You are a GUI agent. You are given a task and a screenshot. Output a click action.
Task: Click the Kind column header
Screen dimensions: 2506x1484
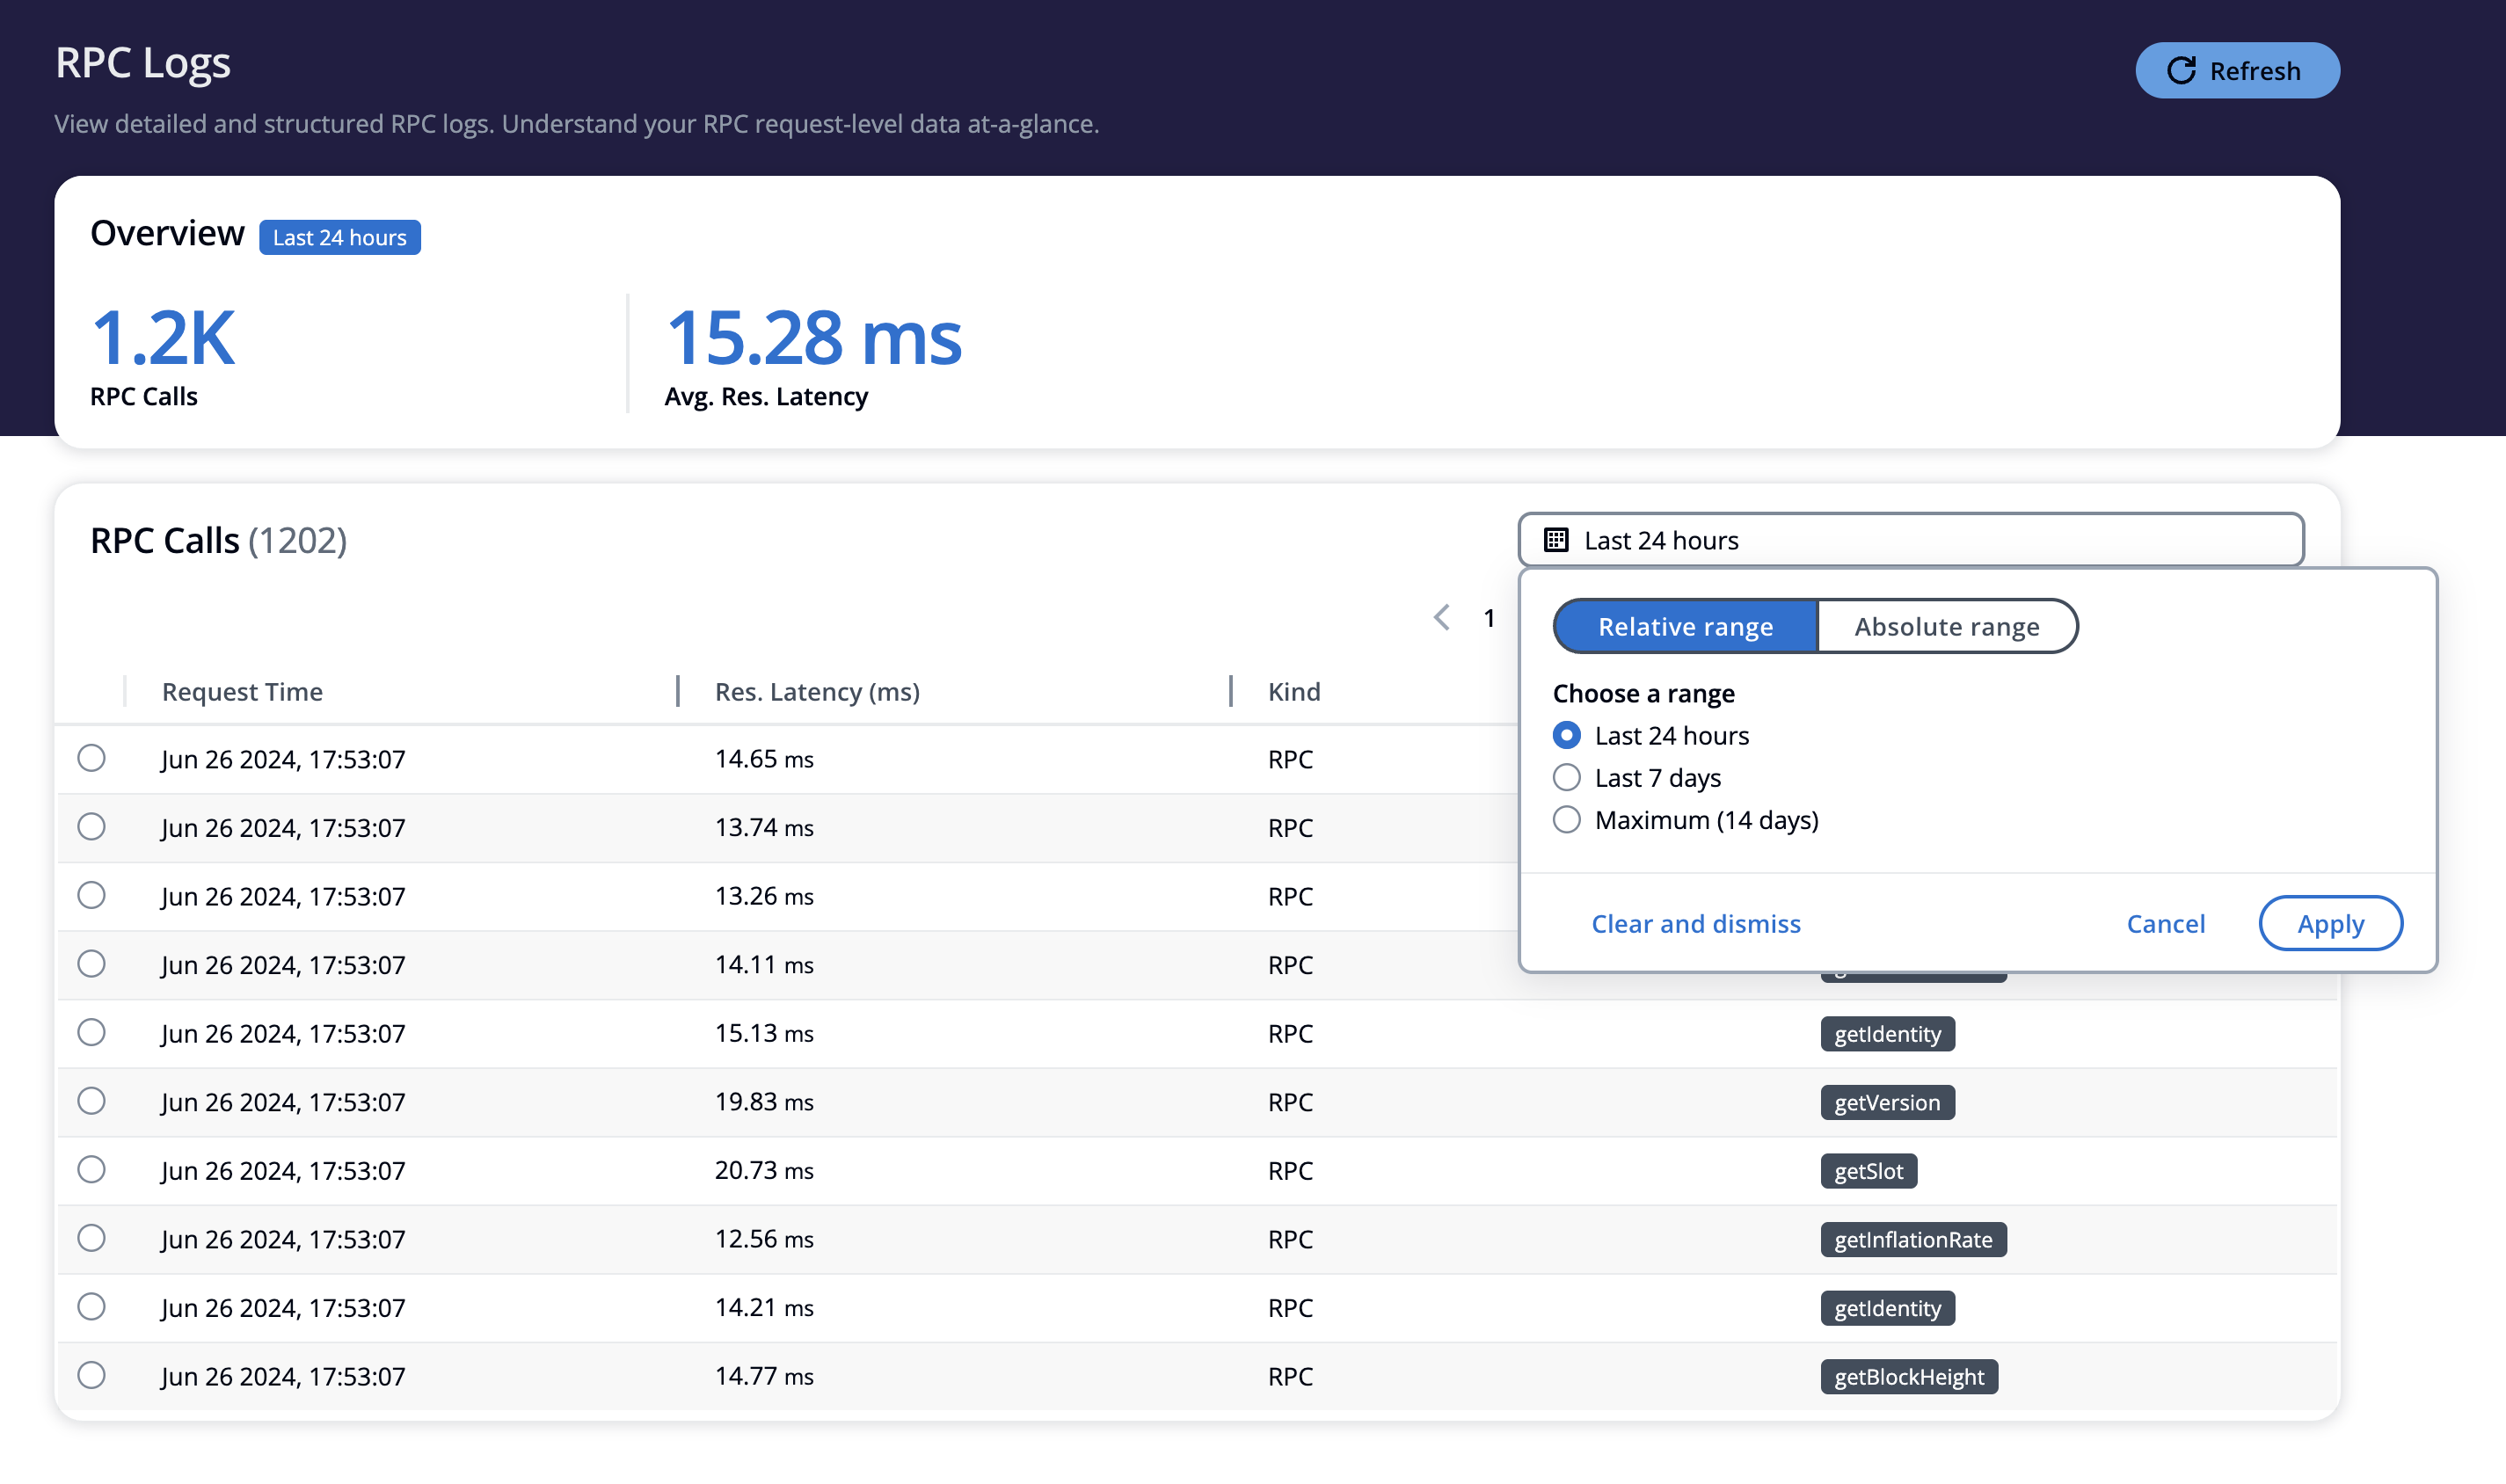click(x=1294, y=692)
